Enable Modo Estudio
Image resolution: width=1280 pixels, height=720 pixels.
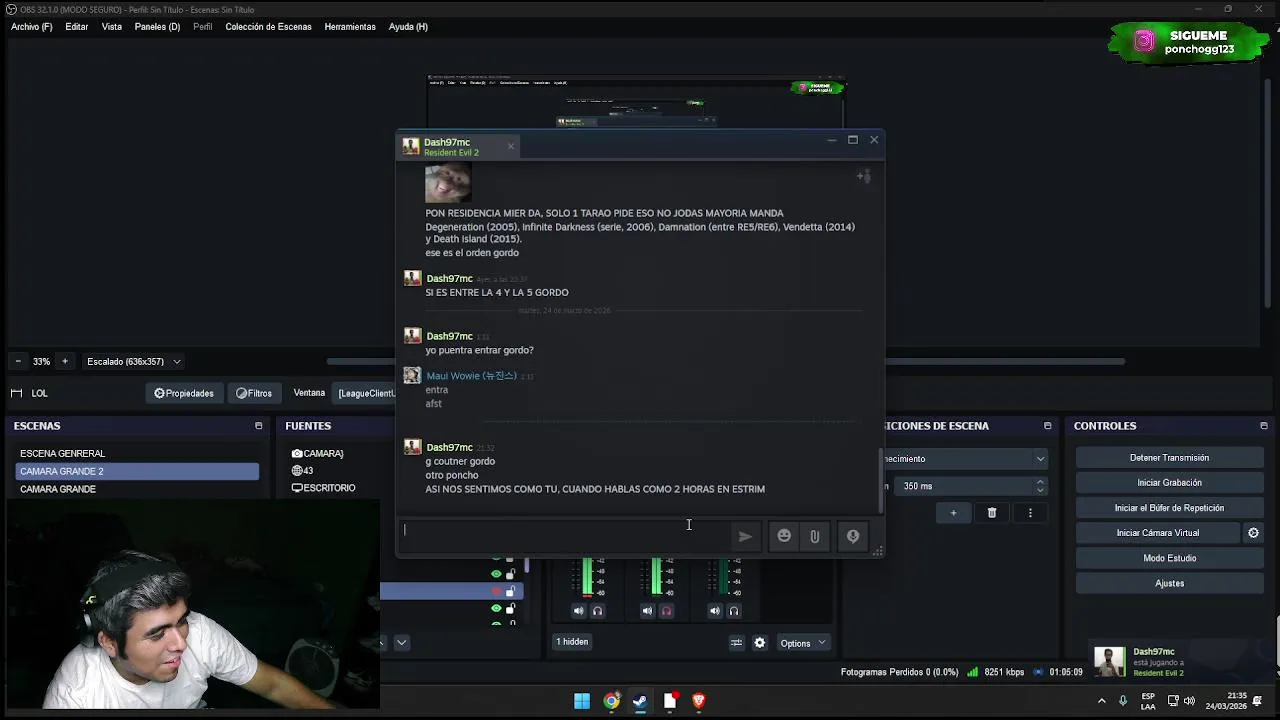1169,558
